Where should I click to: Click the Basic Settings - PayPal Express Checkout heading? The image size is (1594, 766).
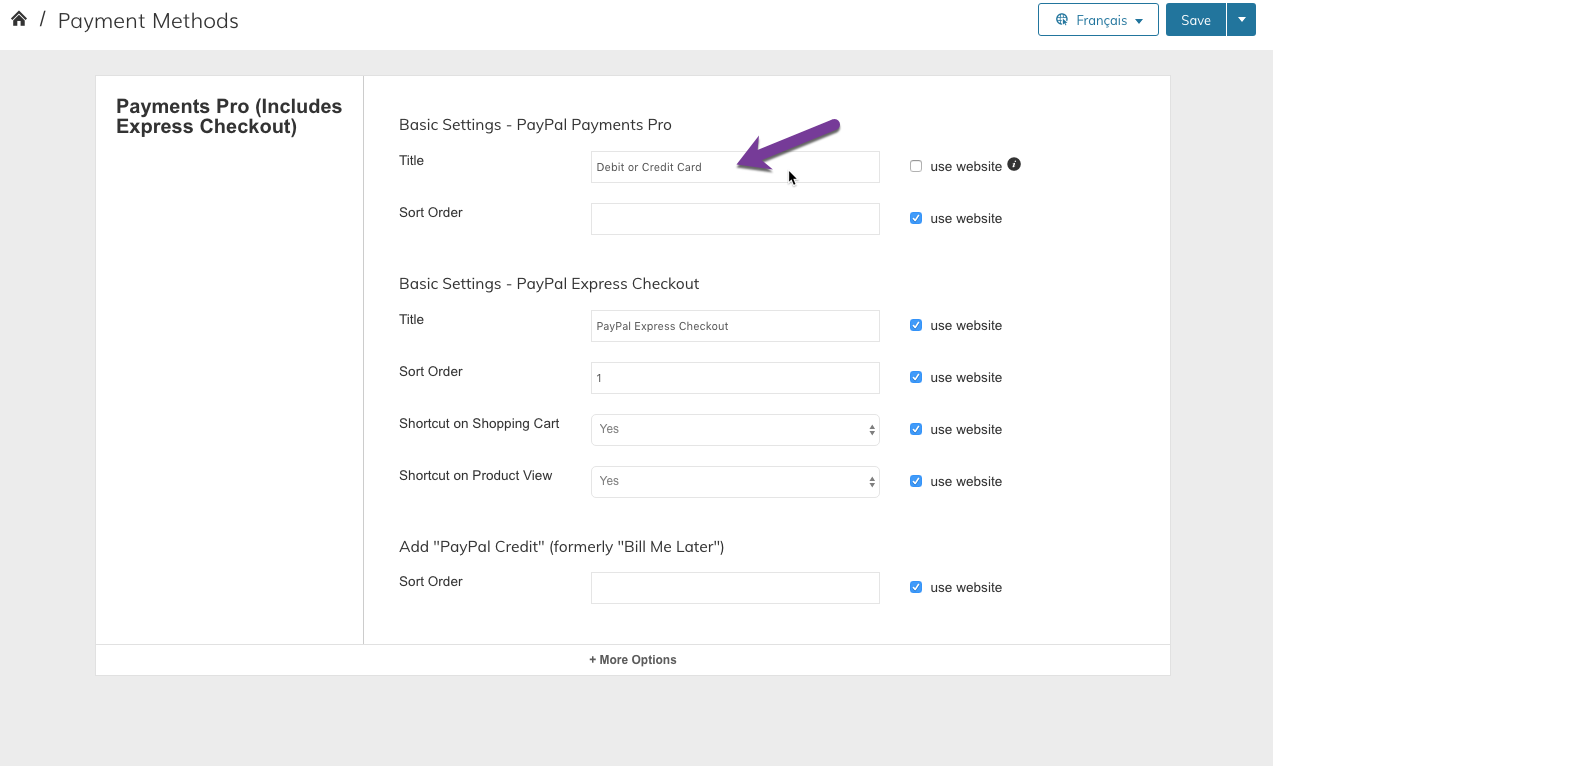coord(549,284)
